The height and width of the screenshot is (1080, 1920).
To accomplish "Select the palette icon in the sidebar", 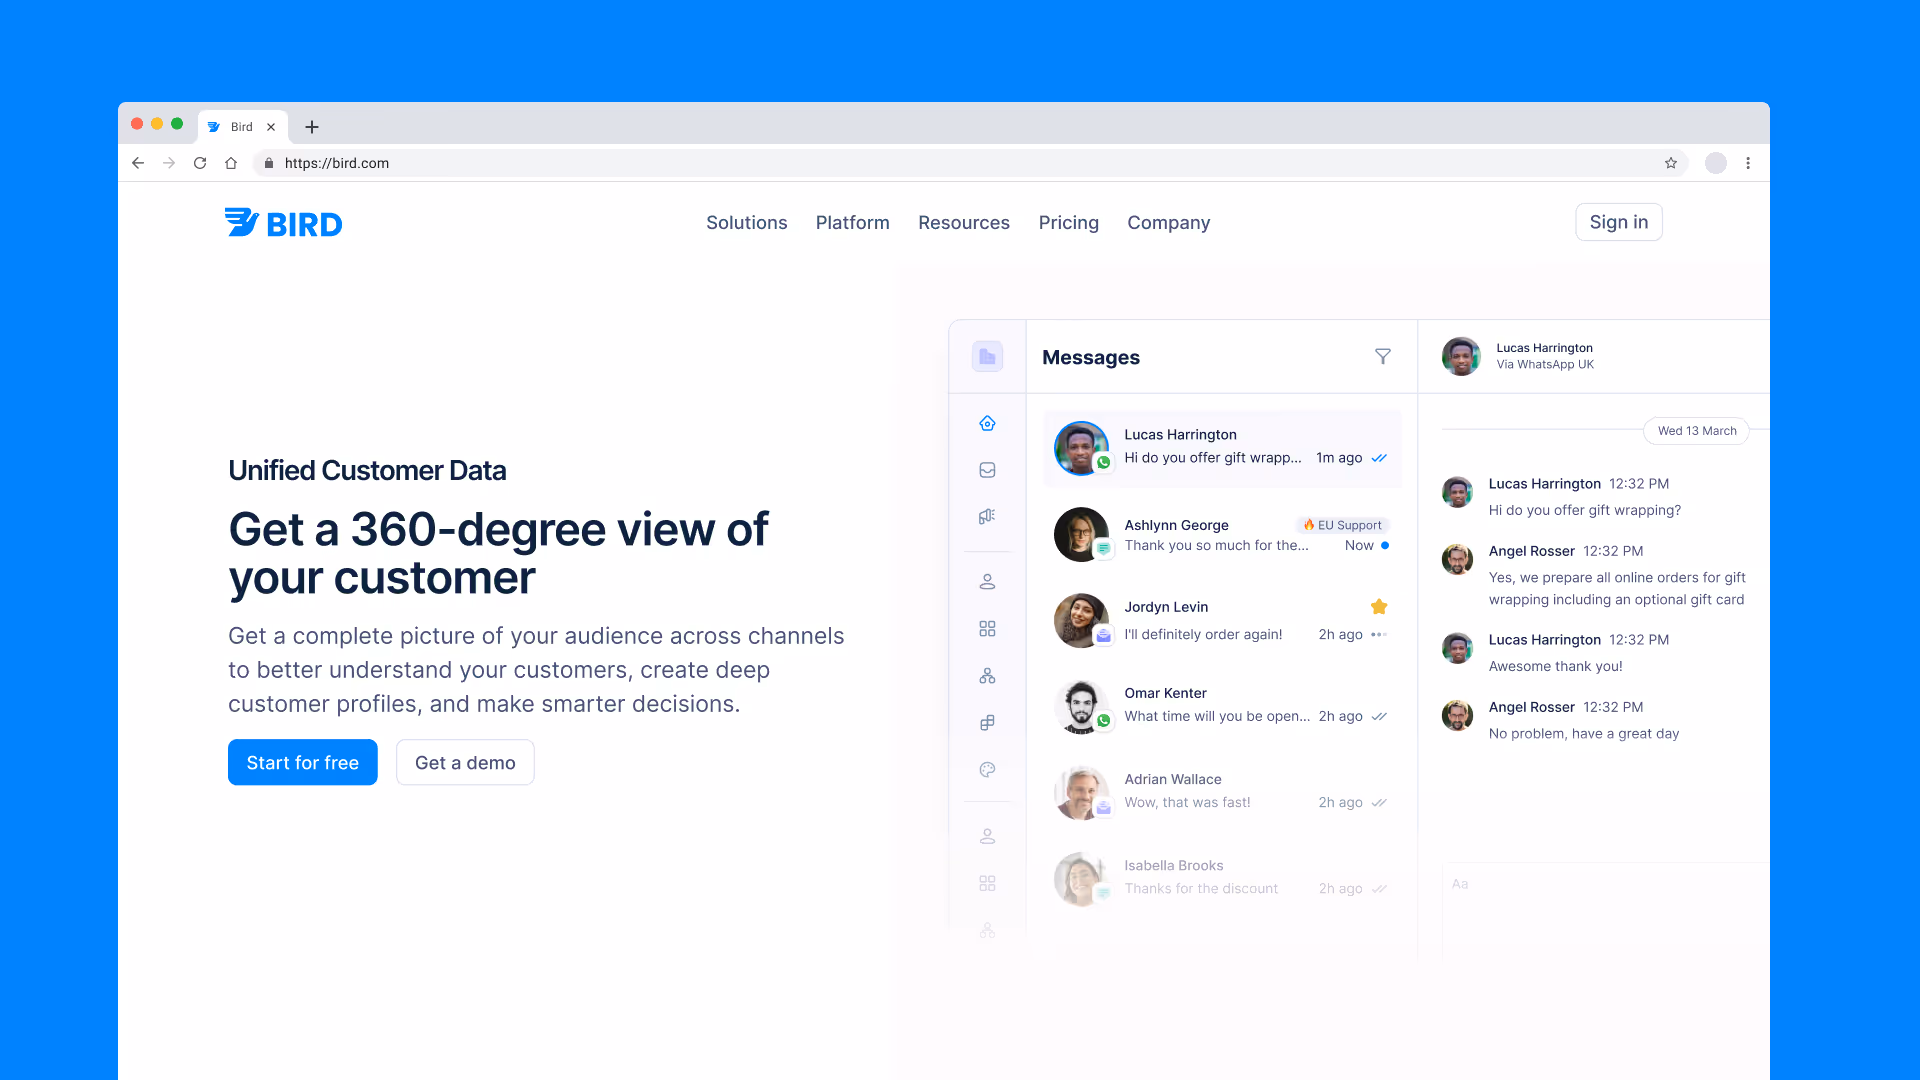I will point(987,770).
